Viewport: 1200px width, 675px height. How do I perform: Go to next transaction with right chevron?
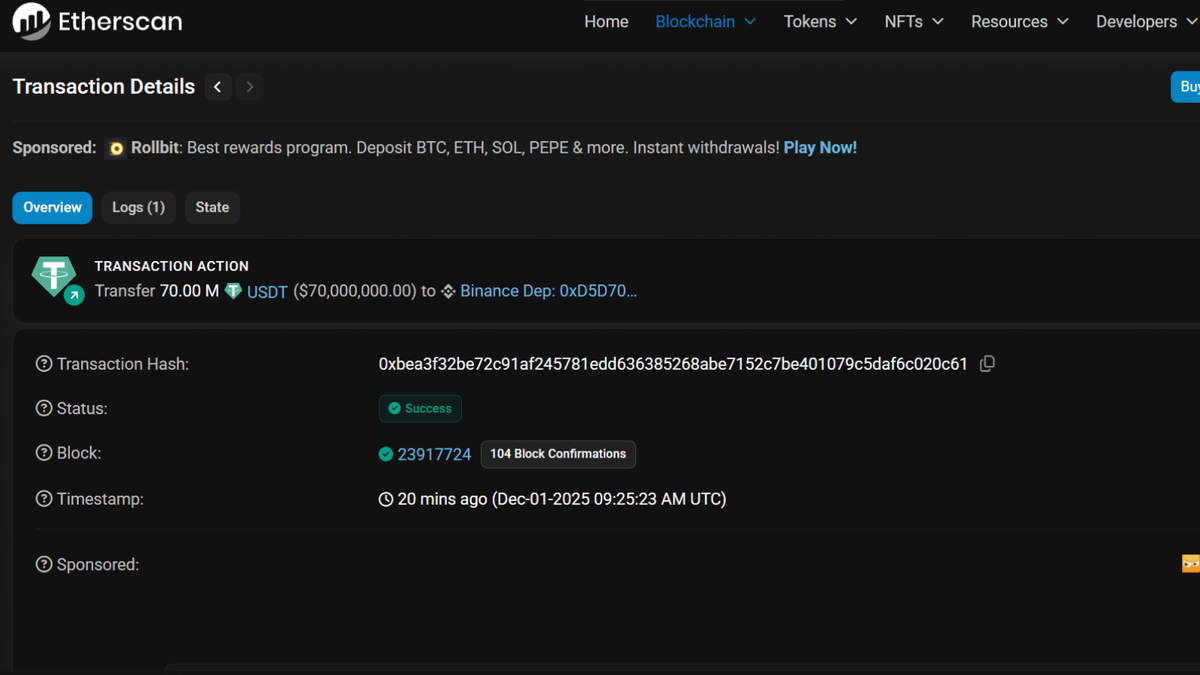[250, 87]
